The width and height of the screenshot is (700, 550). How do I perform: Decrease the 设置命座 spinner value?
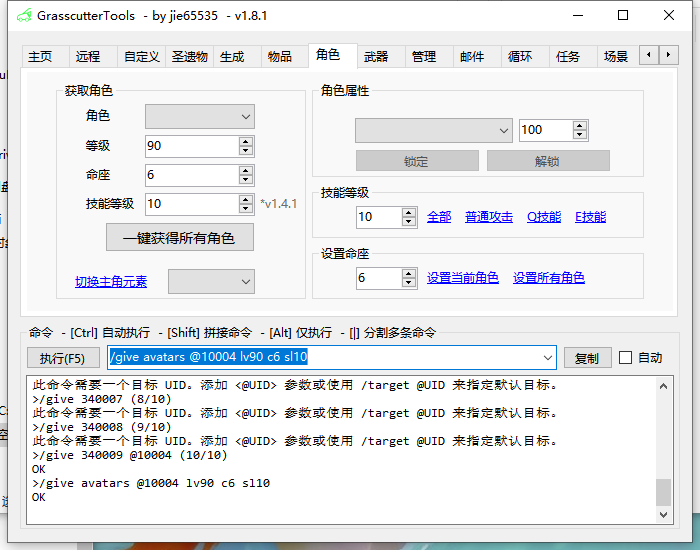tap(409, 283)
